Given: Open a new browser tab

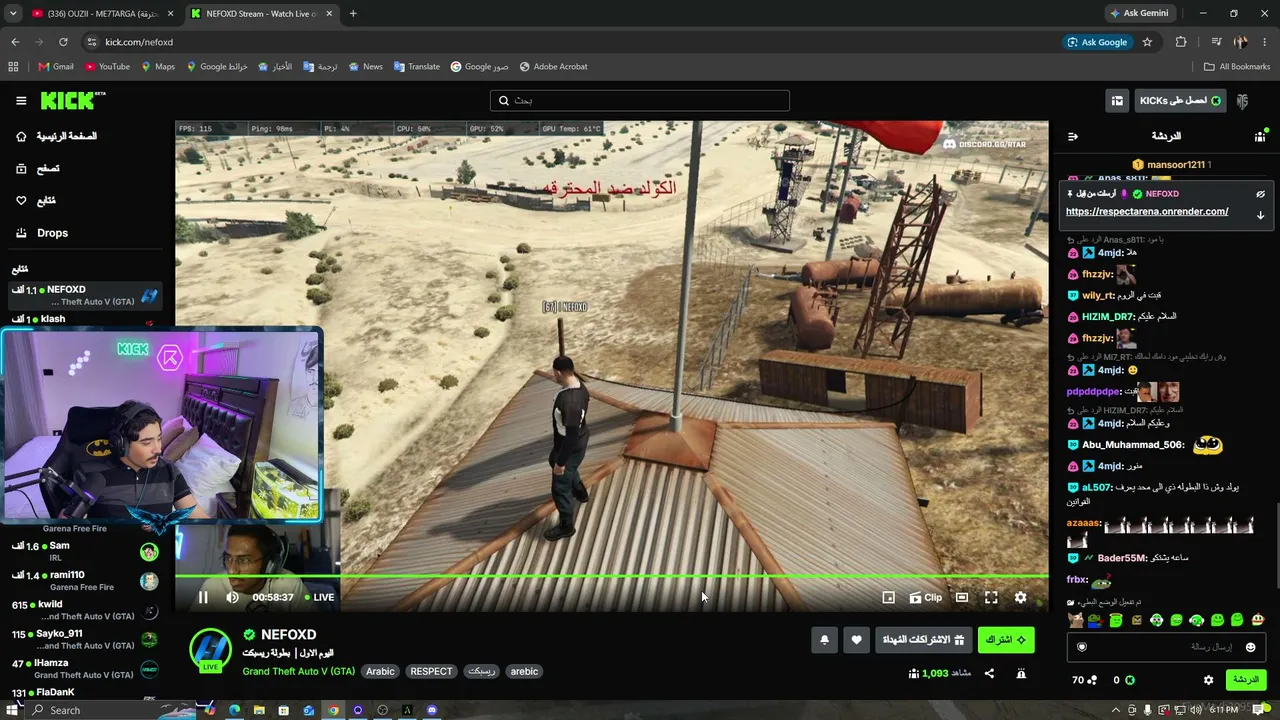Looking at the screenshot, I should pos(353,14).
